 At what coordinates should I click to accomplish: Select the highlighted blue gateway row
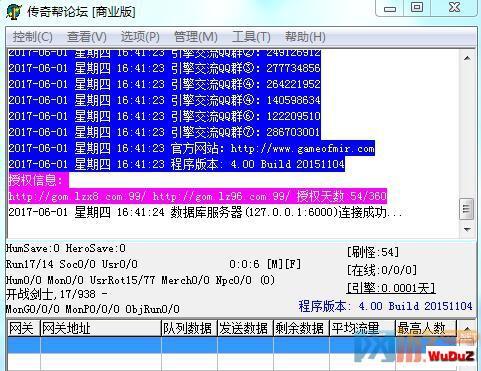(x=232, y=345)
